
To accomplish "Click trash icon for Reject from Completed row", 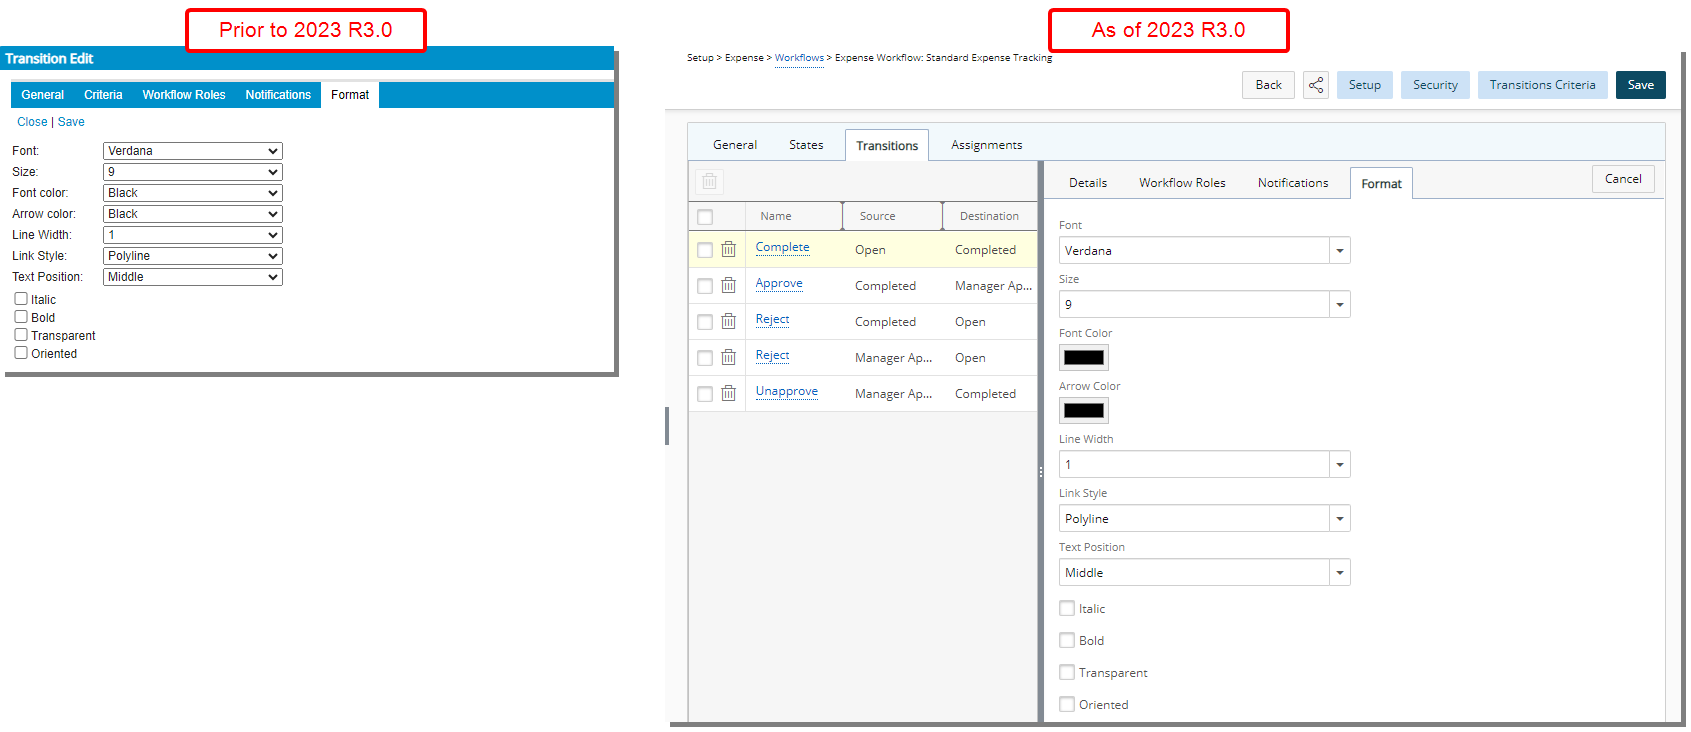I will tap(728, 322).
